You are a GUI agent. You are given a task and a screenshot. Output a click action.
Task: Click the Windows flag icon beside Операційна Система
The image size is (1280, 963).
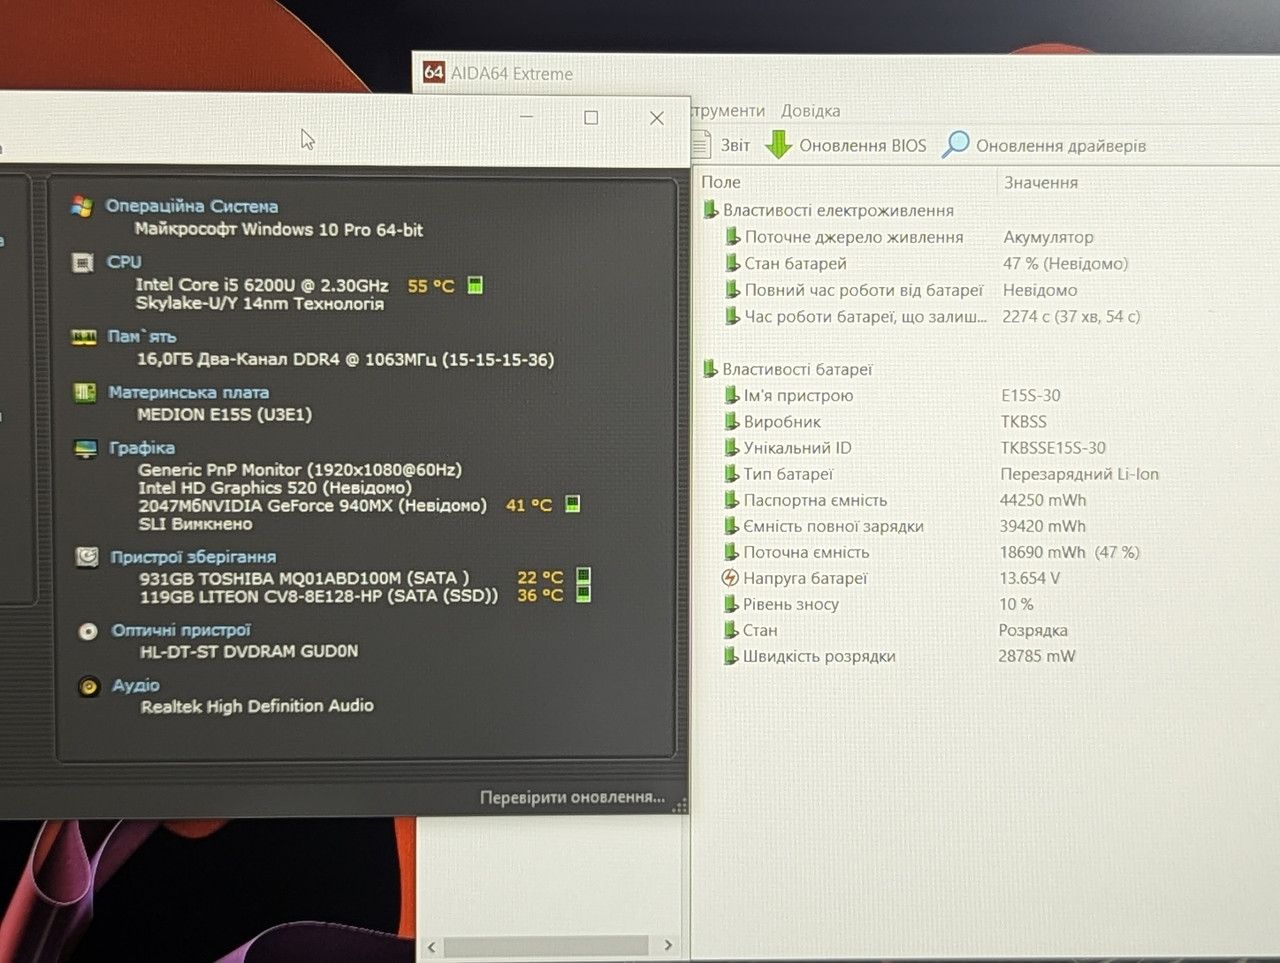[x=82, y=206]
